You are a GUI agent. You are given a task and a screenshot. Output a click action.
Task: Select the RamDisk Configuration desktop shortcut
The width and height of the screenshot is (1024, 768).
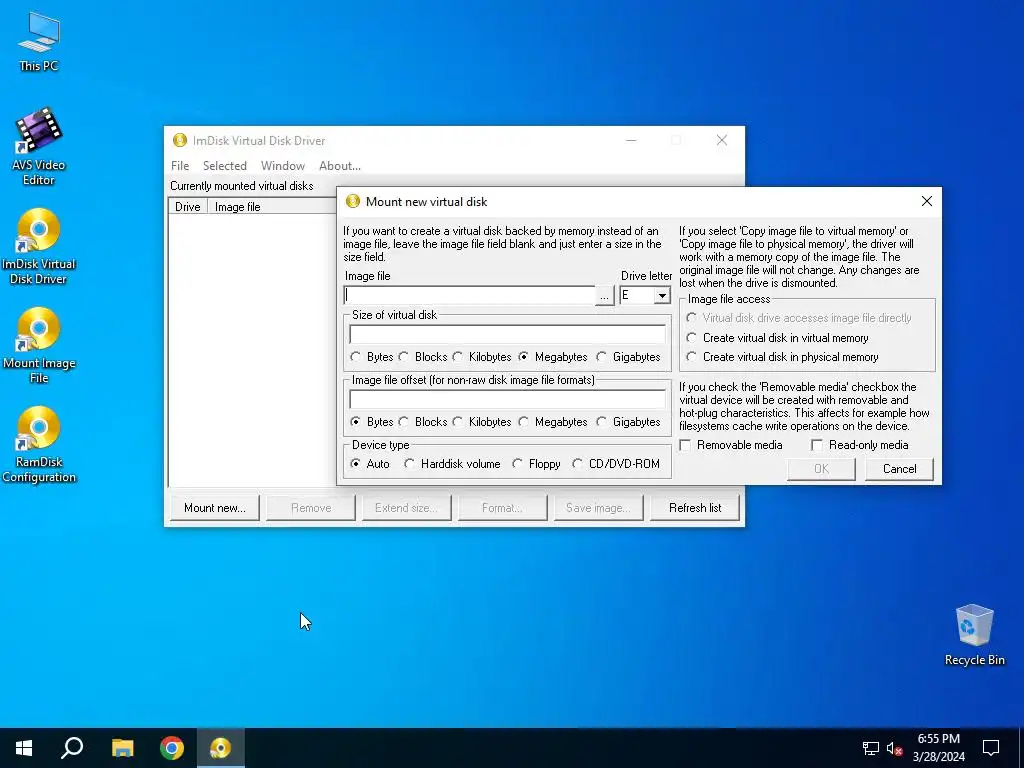(x=39, y=444)
